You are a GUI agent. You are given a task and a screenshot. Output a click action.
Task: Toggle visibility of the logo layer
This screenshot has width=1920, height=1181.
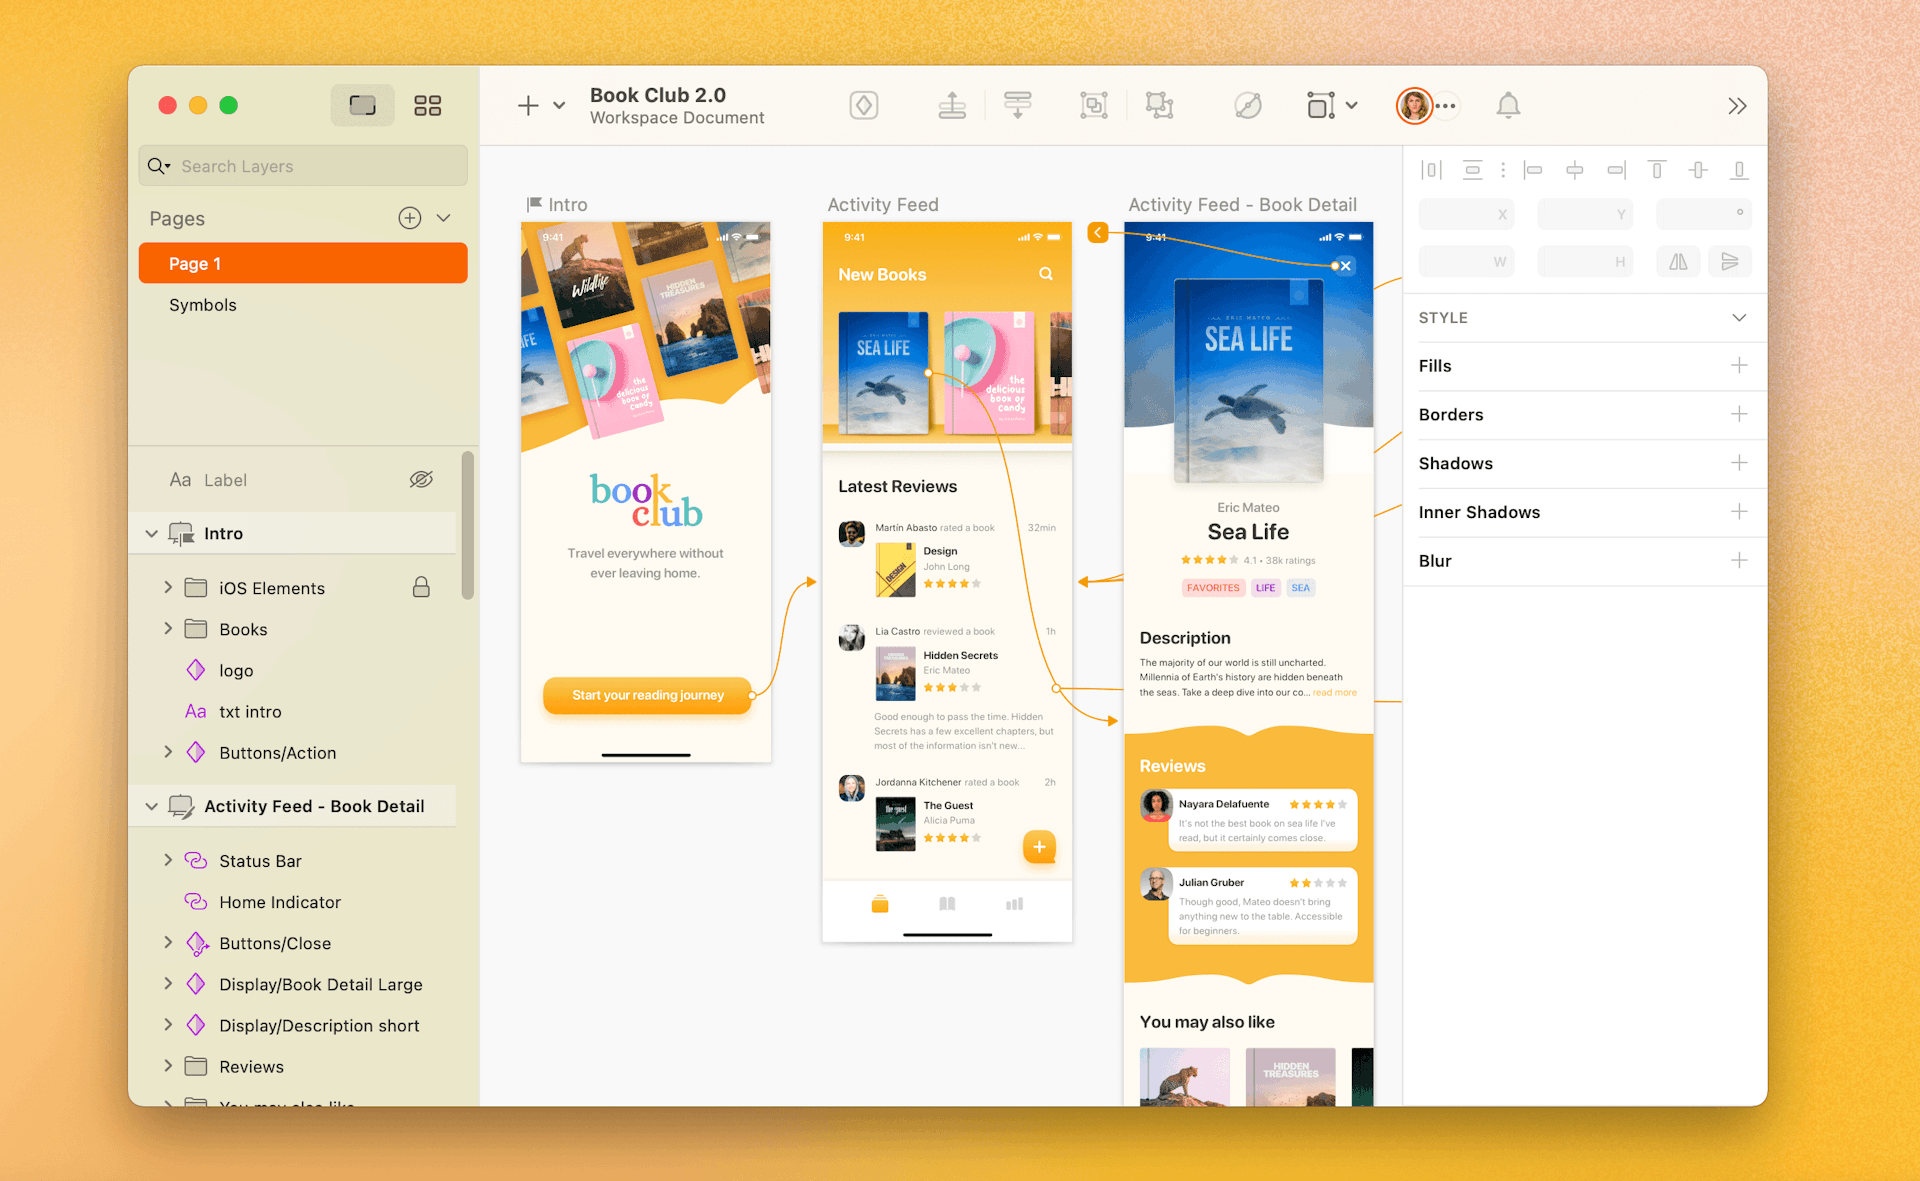pos(425,671)
